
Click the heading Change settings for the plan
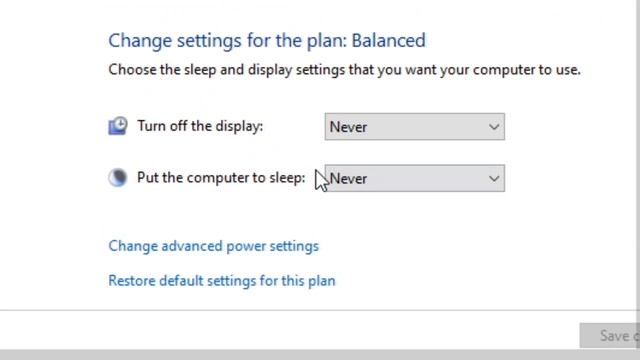click(x=267, y=41)
